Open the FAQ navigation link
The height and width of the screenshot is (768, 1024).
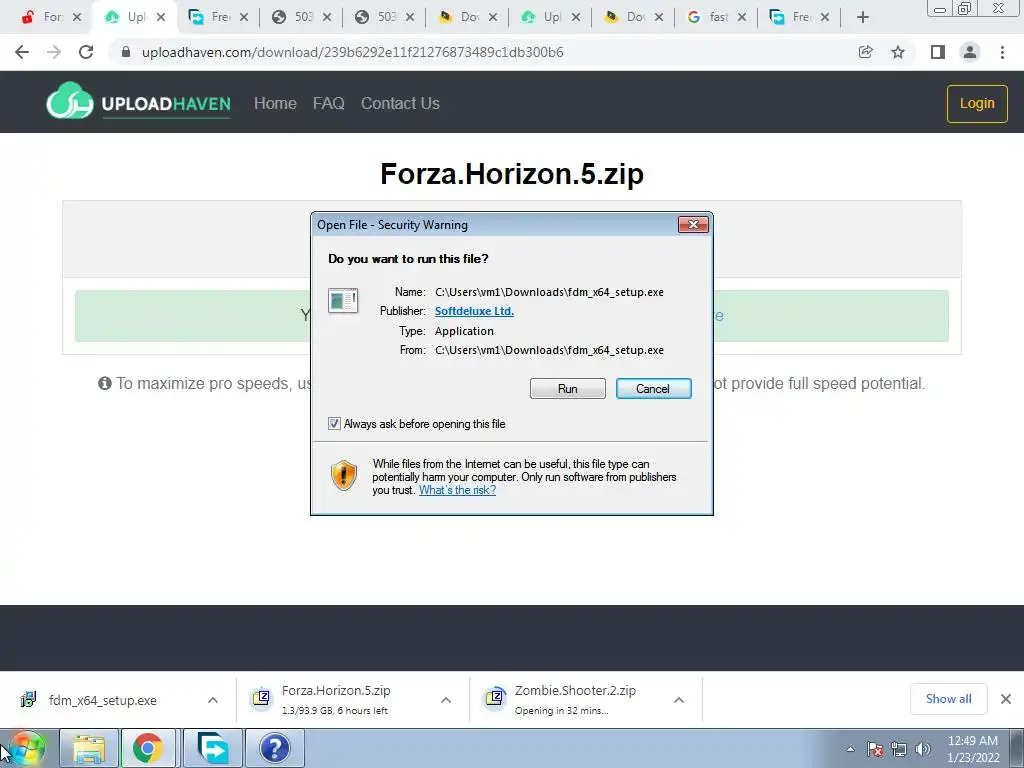328,103
